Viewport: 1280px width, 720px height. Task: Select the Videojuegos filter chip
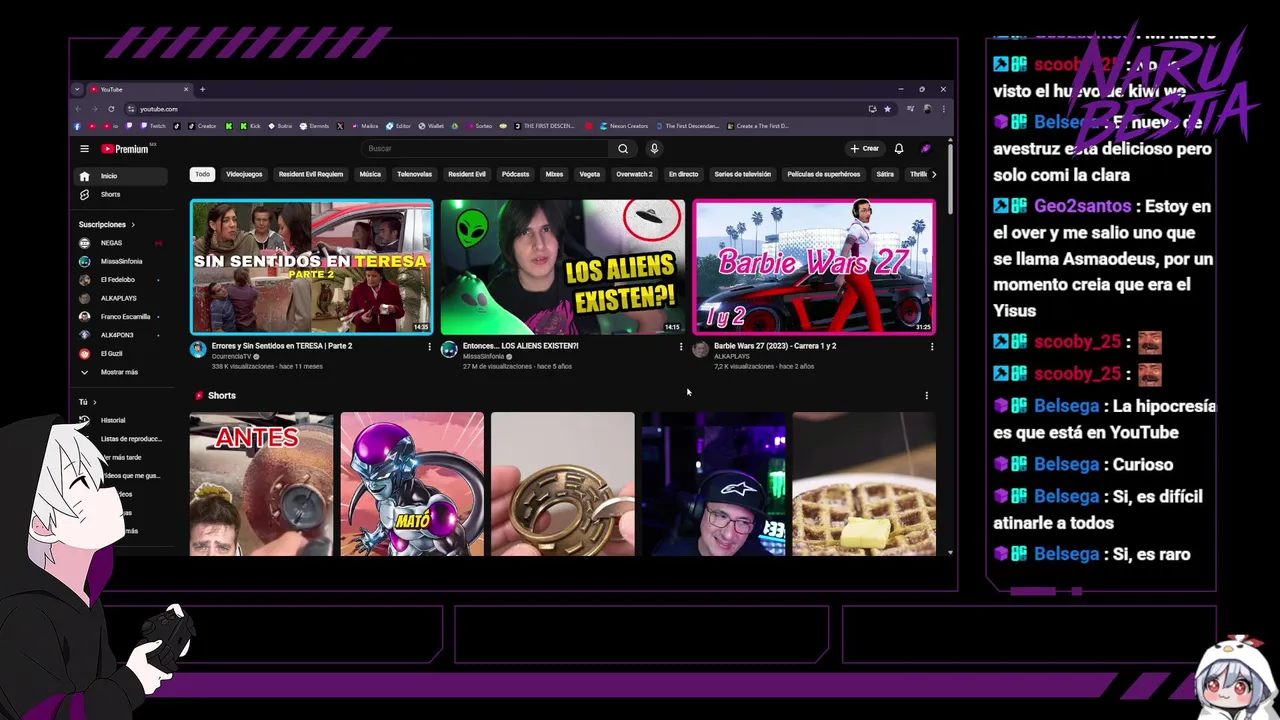(x=244, y=174)
